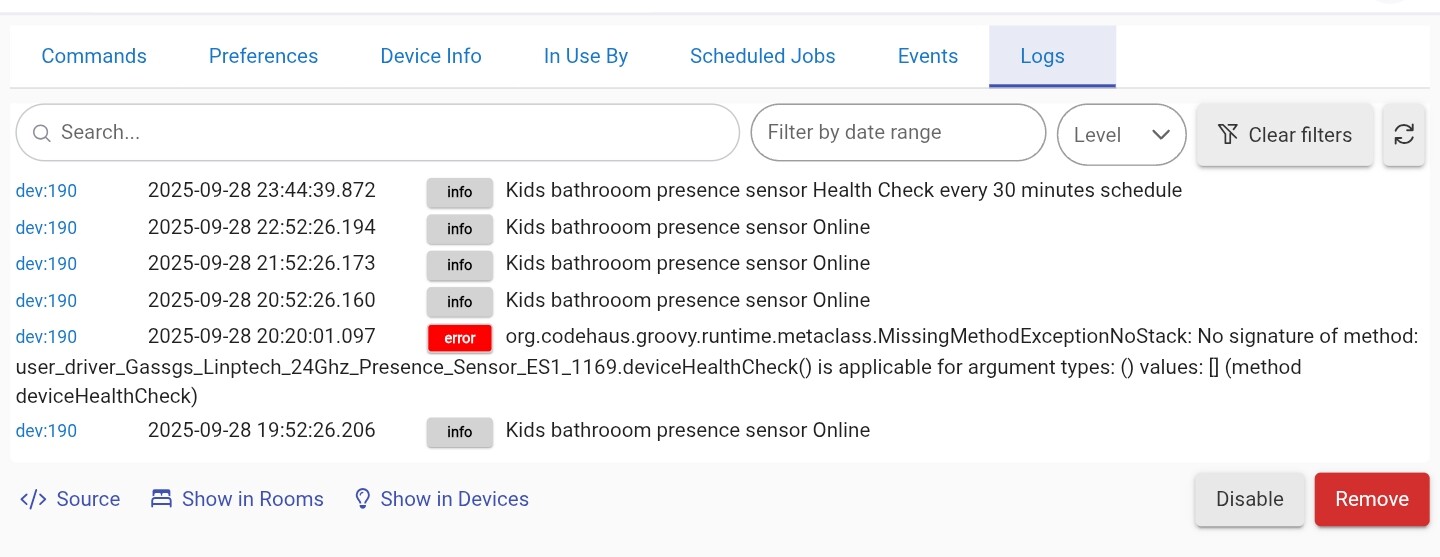Open the Events tab
1440x557 pixels.
[928, 56]
